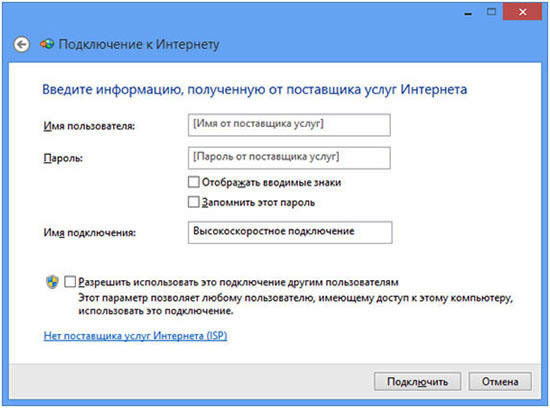
Task: Open the Нет поставщика услуг Интернета link
Action: point(135,336)
